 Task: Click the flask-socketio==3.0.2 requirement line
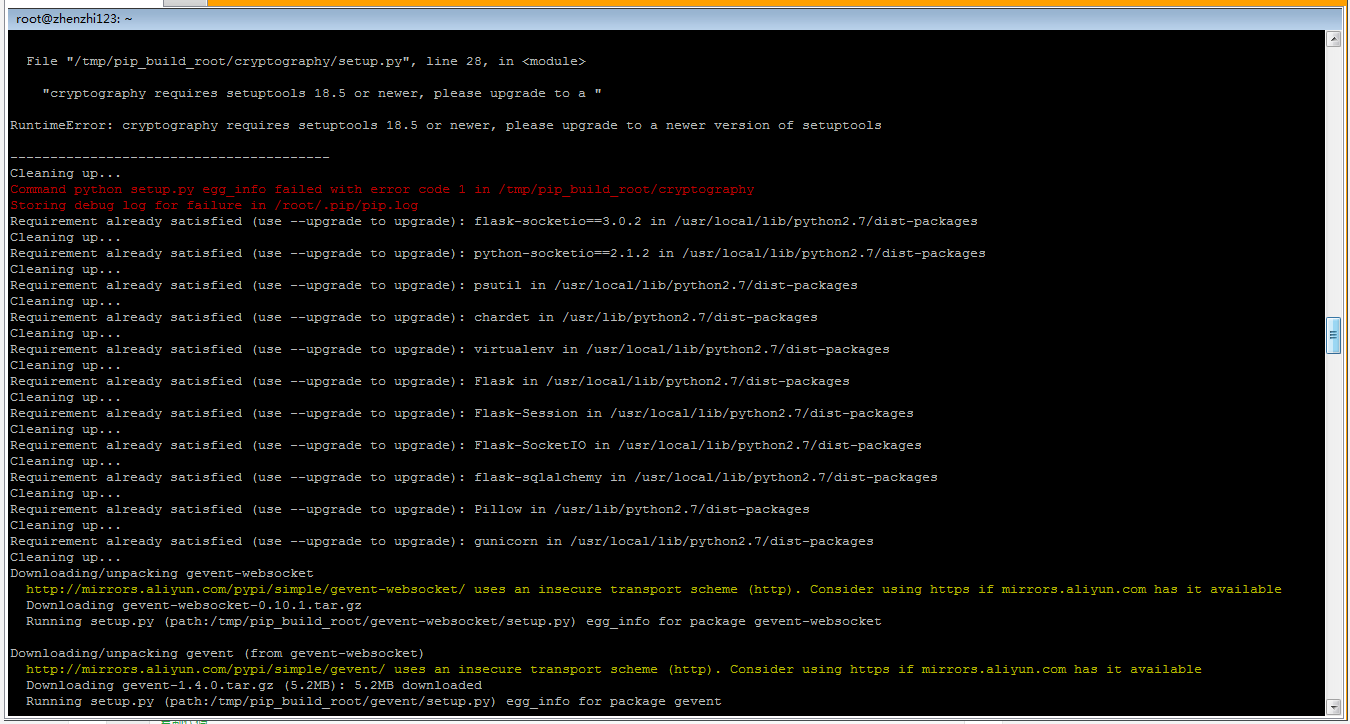494,222
